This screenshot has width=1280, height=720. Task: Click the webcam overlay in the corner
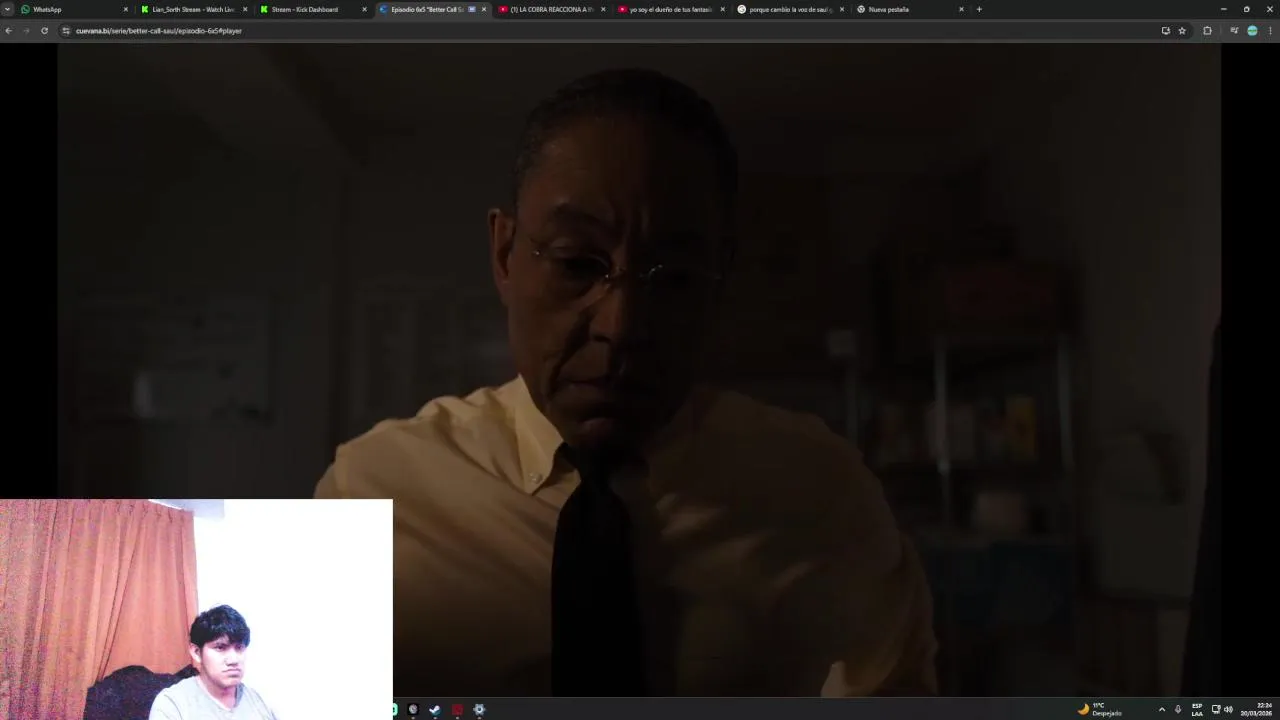(196, 609)
